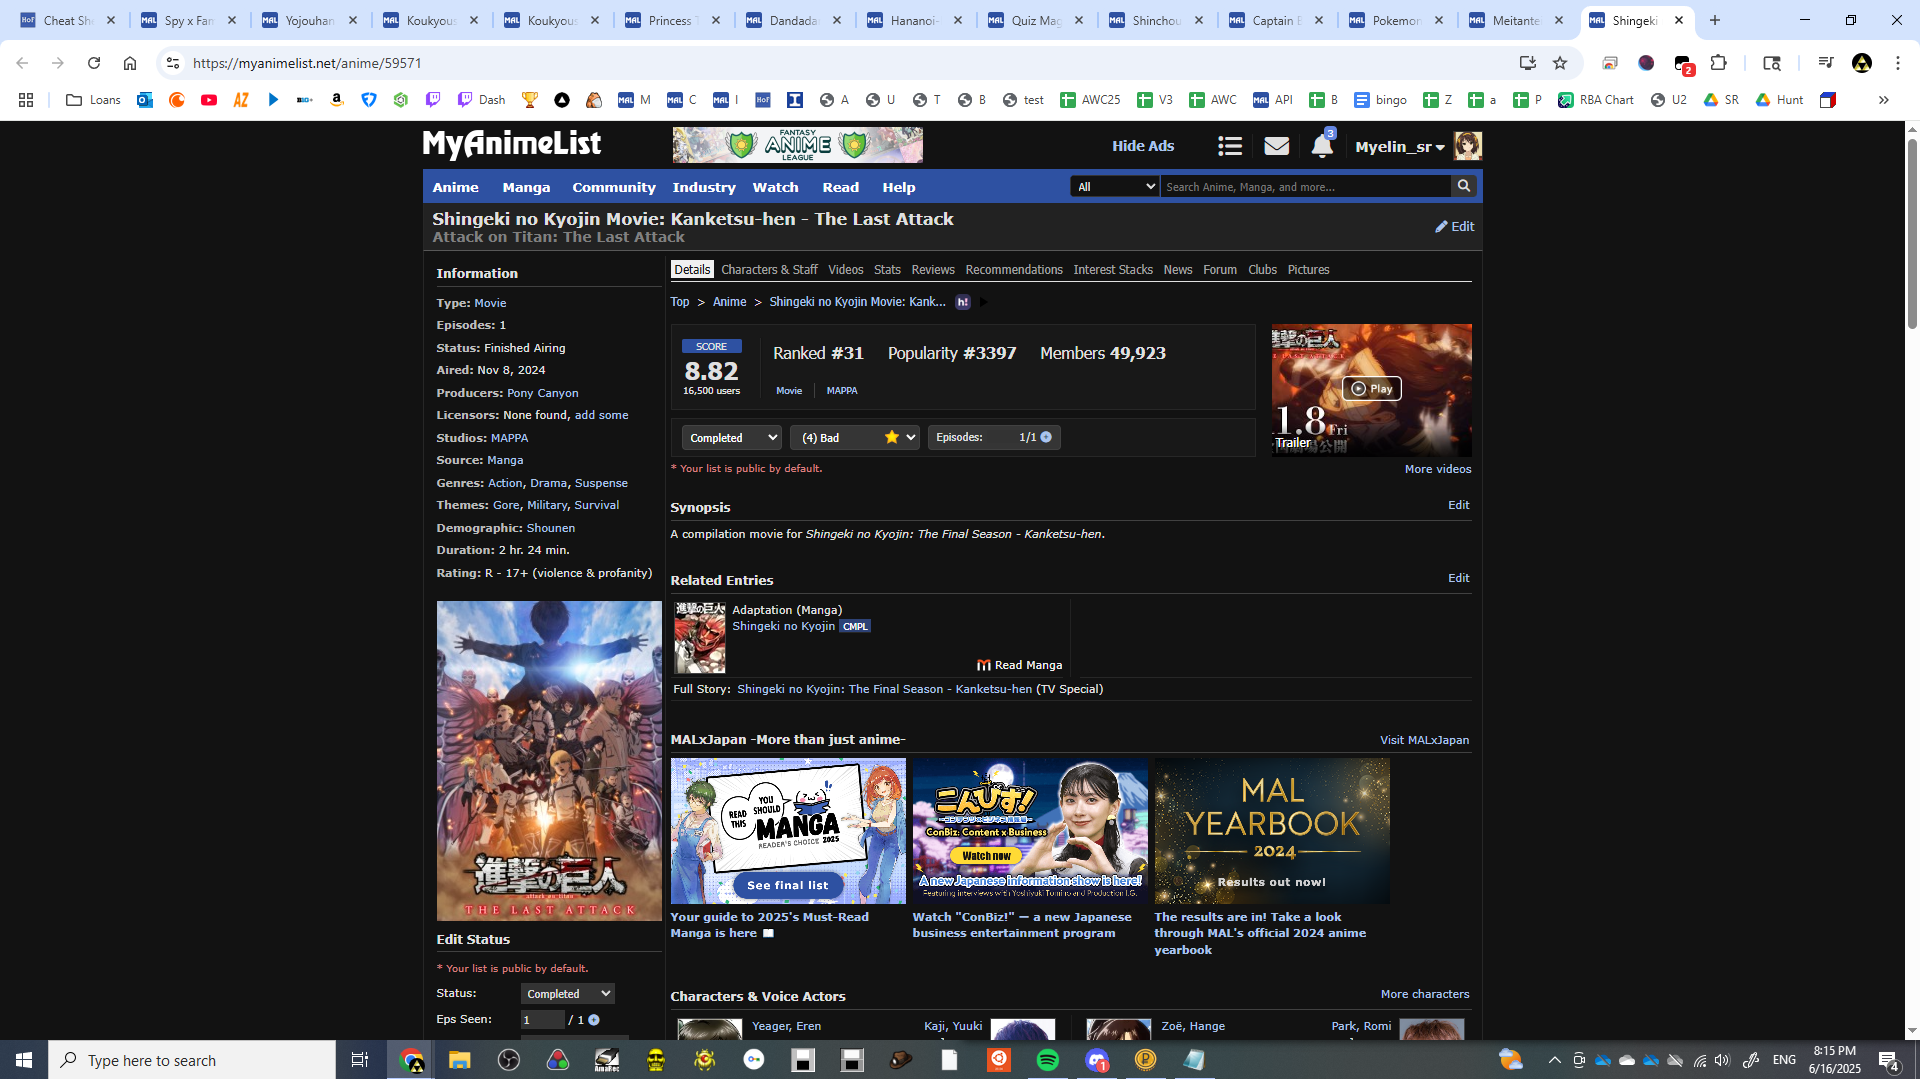The image size is (1920, 1079).
Task: Click the search magnifier button
Action: click(1464, 186)
